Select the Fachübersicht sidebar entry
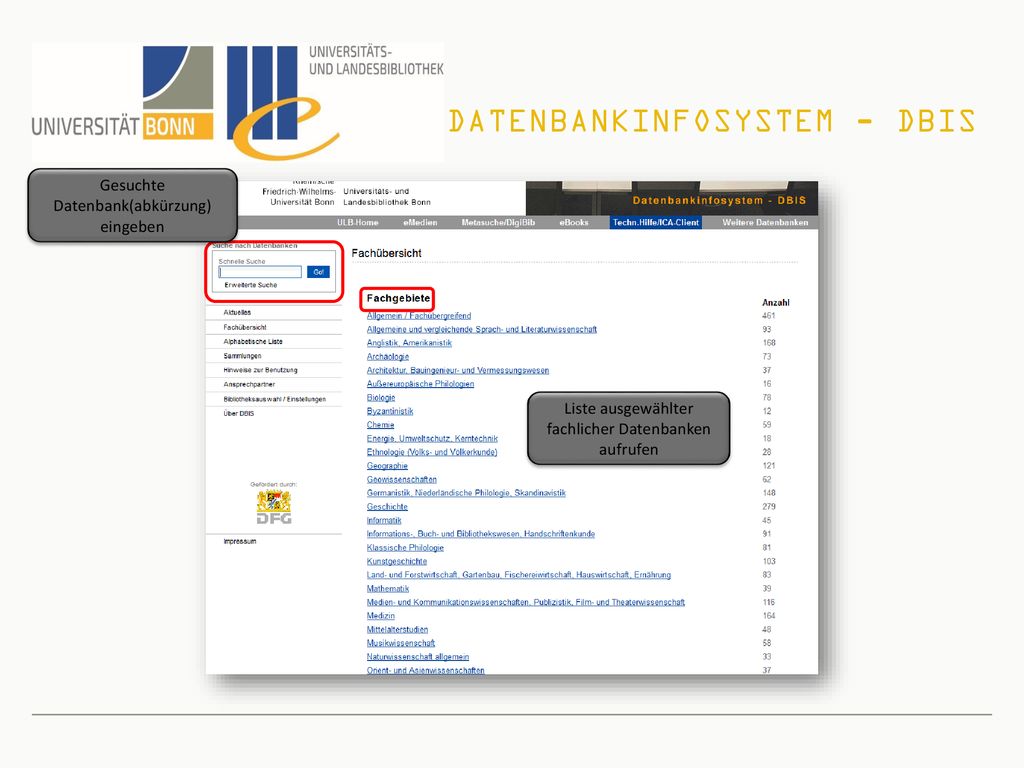This screenshot has height=768, width=1024. tap(245, 327)
